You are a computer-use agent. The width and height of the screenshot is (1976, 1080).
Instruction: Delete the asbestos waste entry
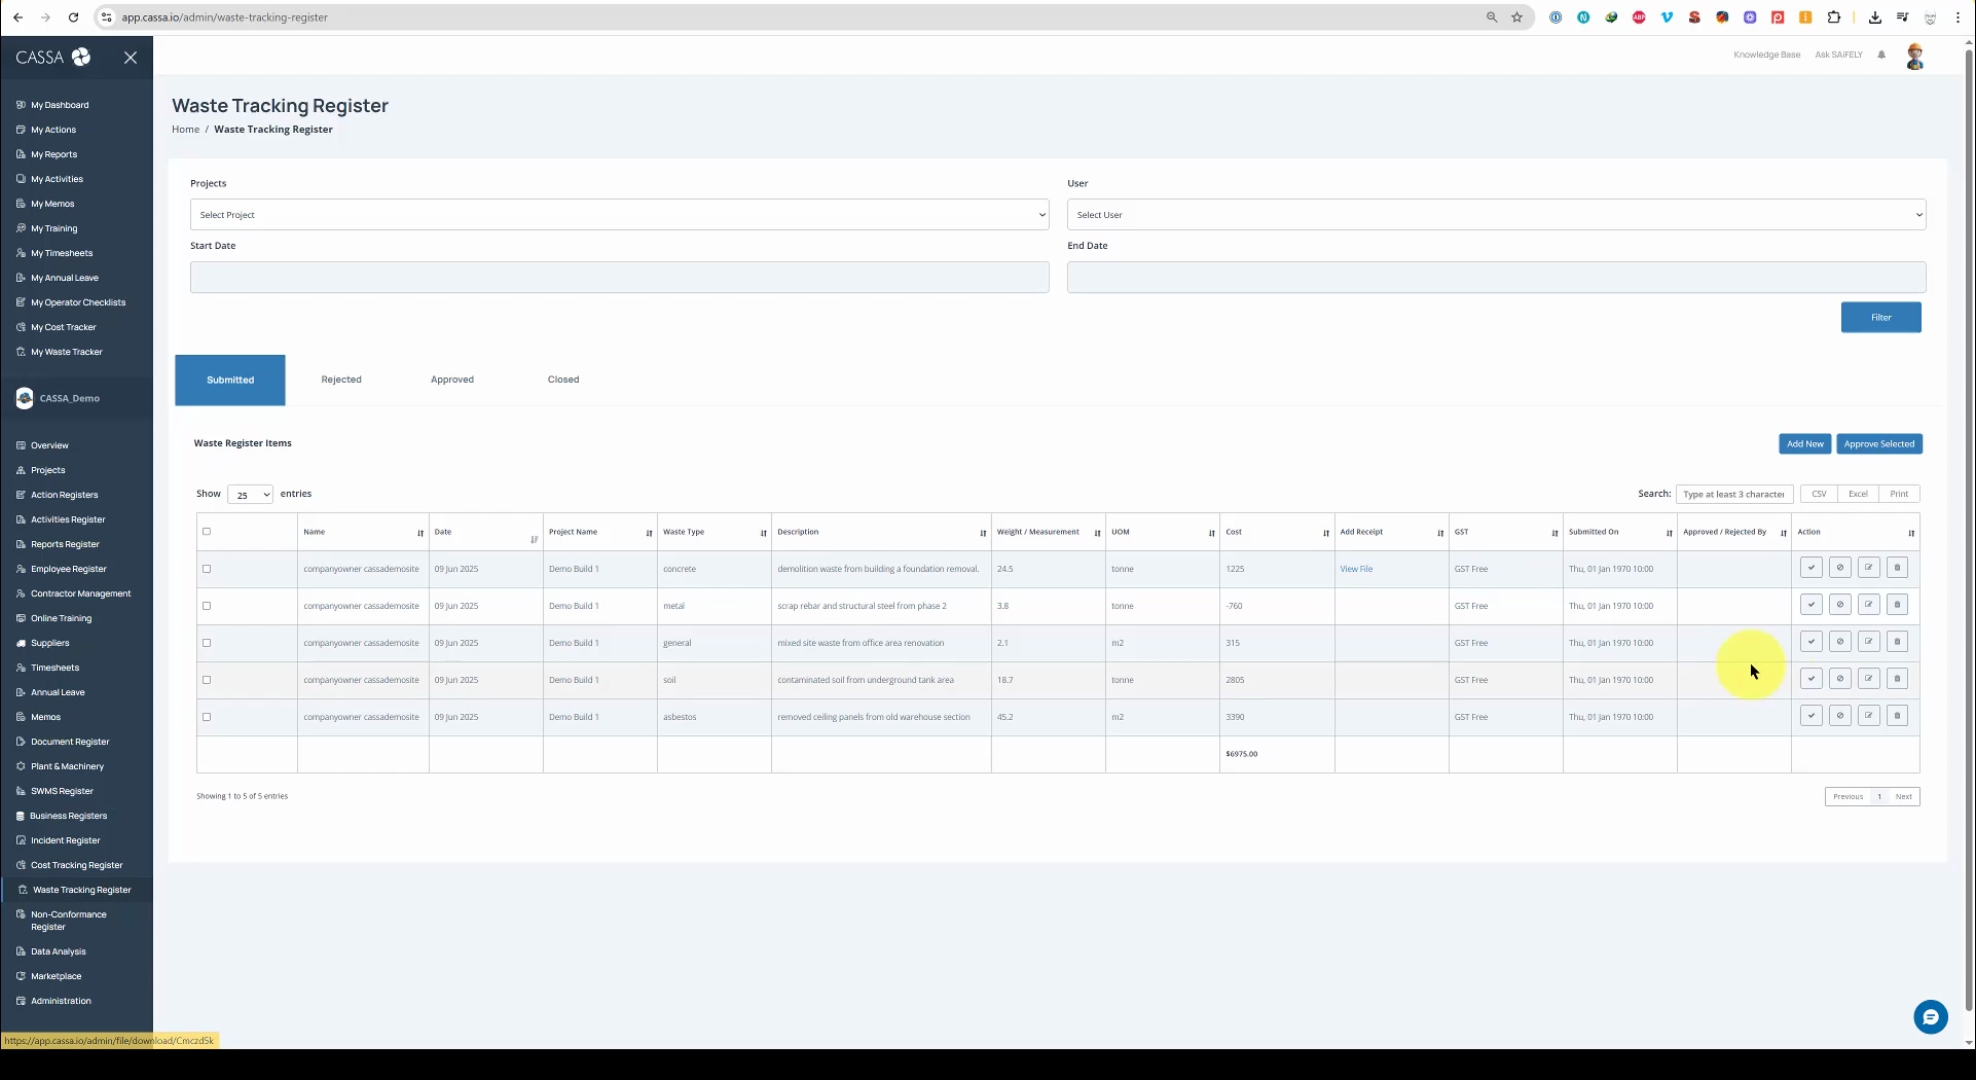1897,716
